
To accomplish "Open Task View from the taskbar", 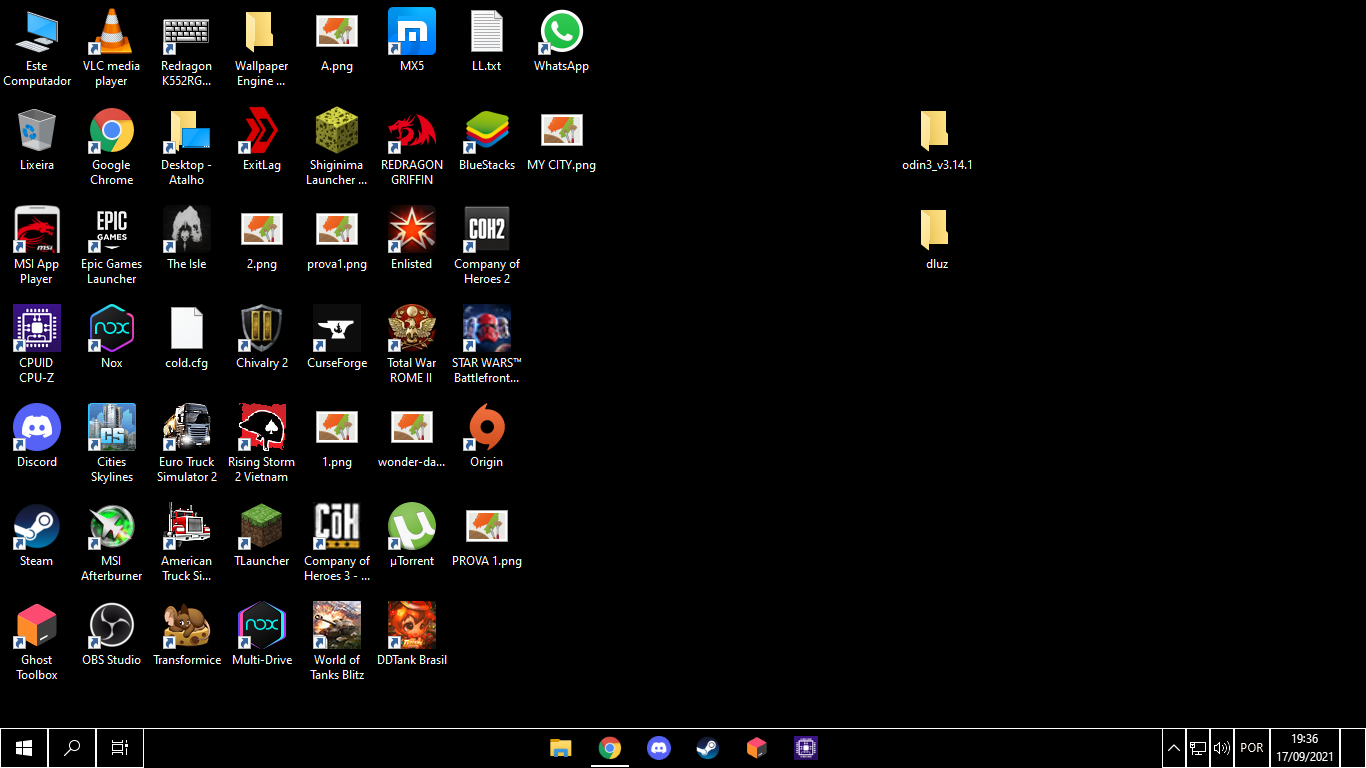I will pyautogui.click(x=120, y=748).
